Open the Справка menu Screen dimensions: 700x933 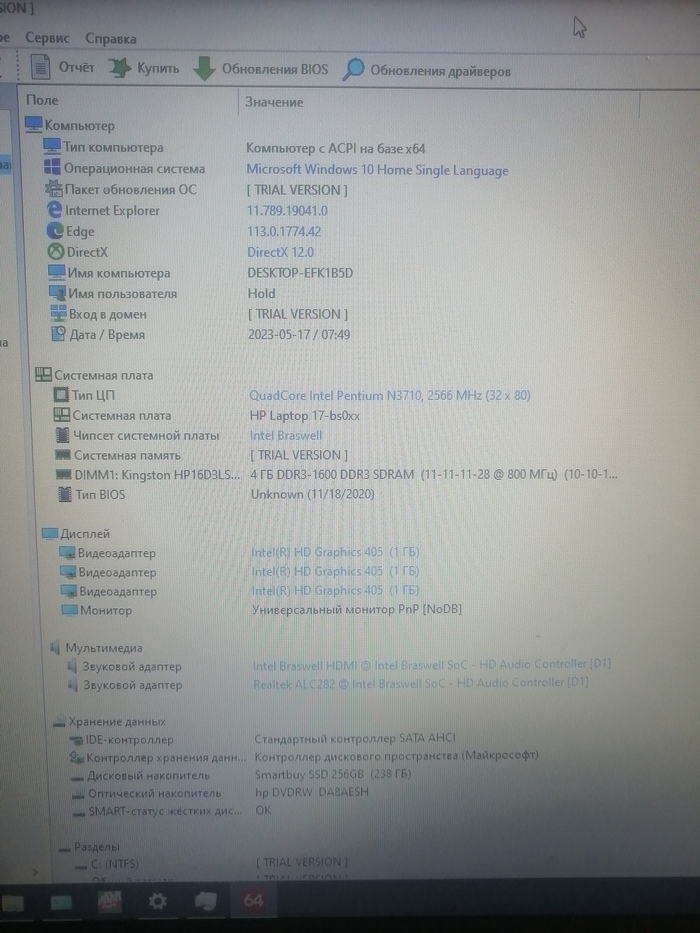[x=111, y=39]
